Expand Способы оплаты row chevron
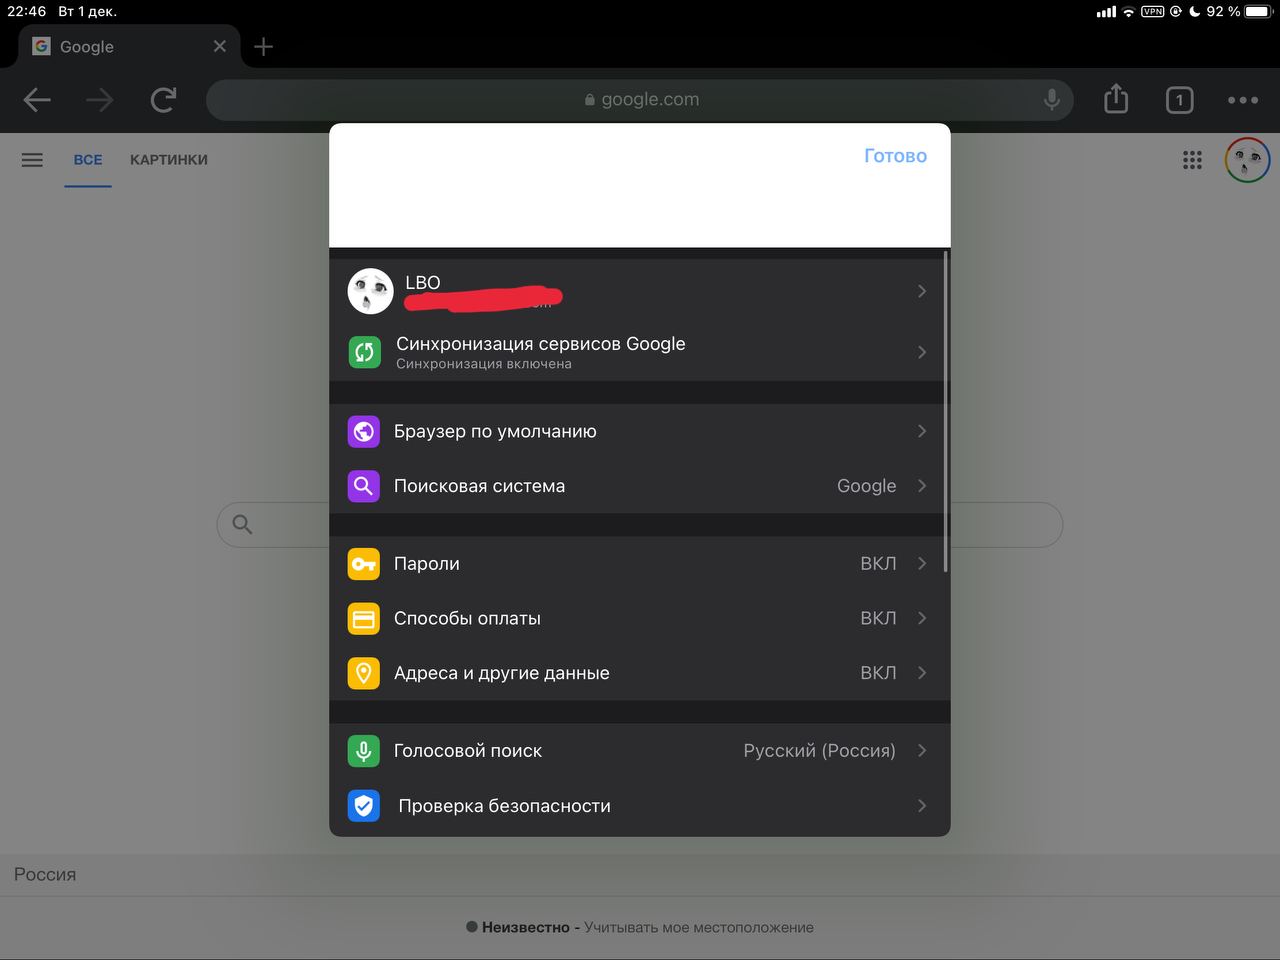The height and width of the screenshot is (960, 1280). click(x=922, y=619)
